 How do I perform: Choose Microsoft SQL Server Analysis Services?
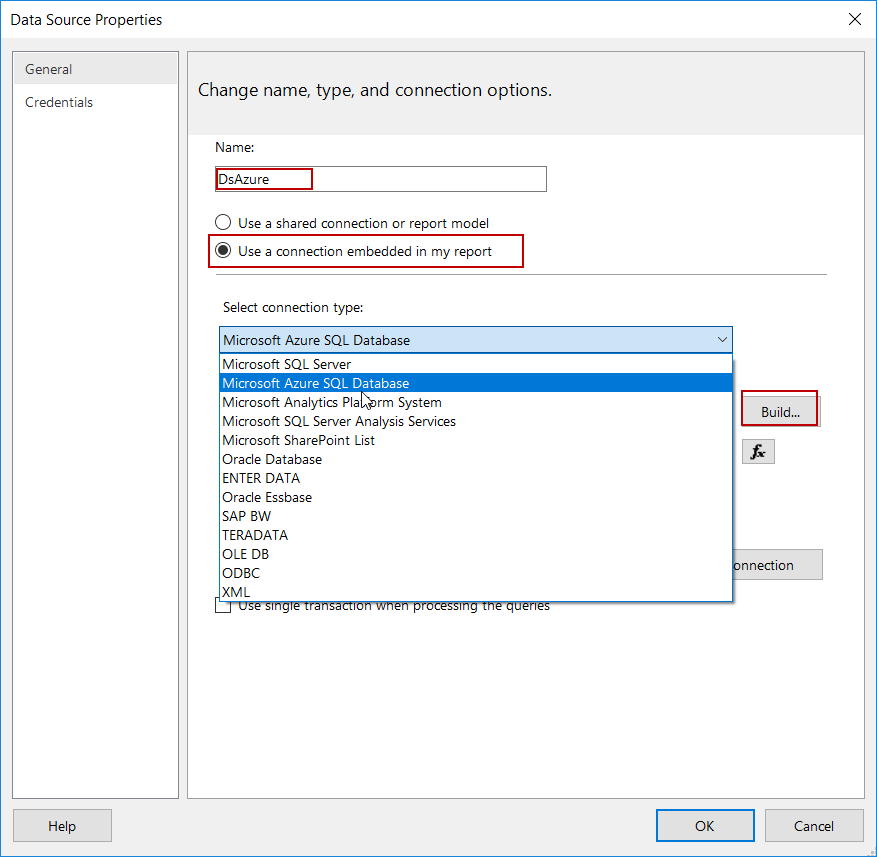point(338,421)
